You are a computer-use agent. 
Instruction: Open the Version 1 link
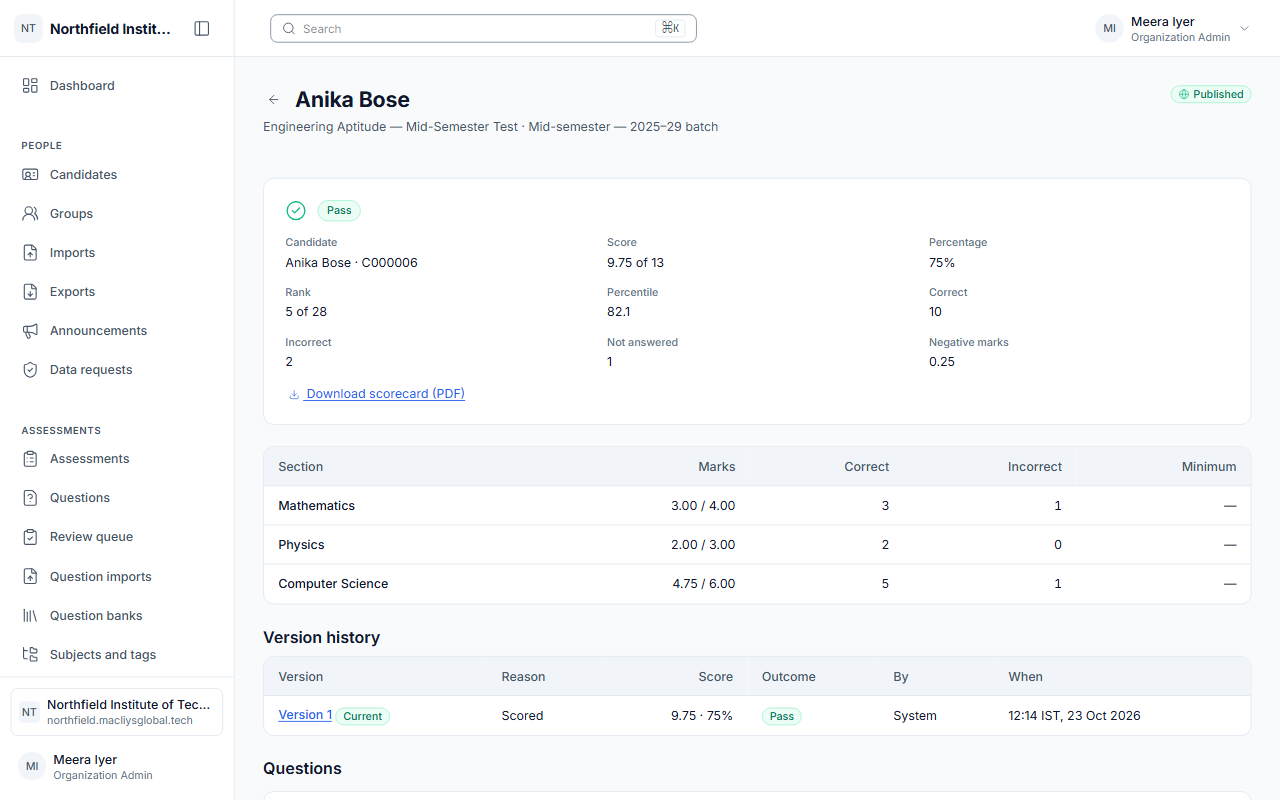pyautogui.click(x=305, y=715)
